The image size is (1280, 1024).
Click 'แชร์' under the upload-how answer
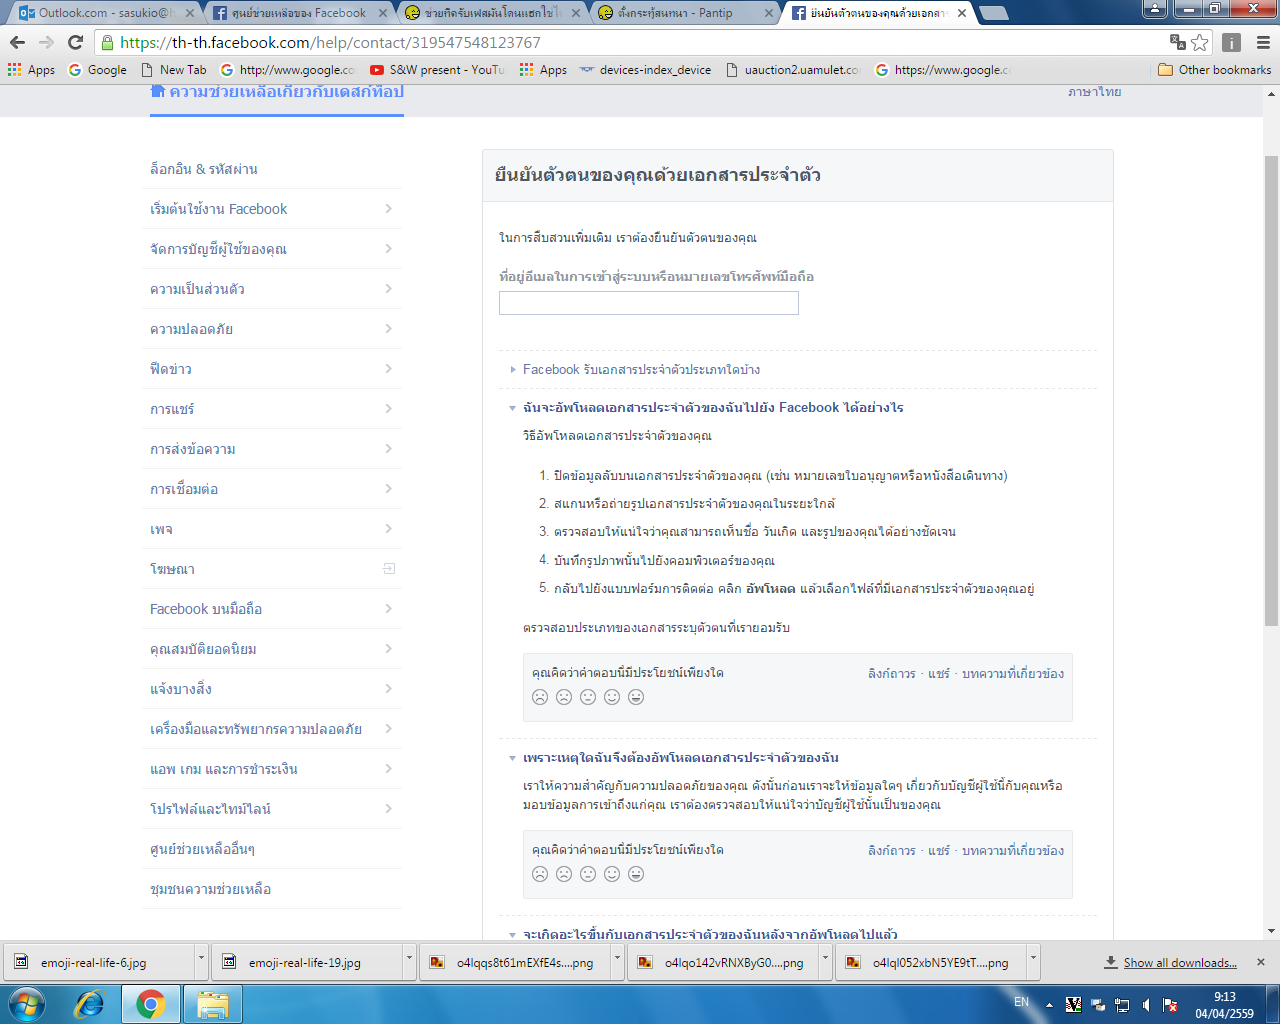(939, 673)
